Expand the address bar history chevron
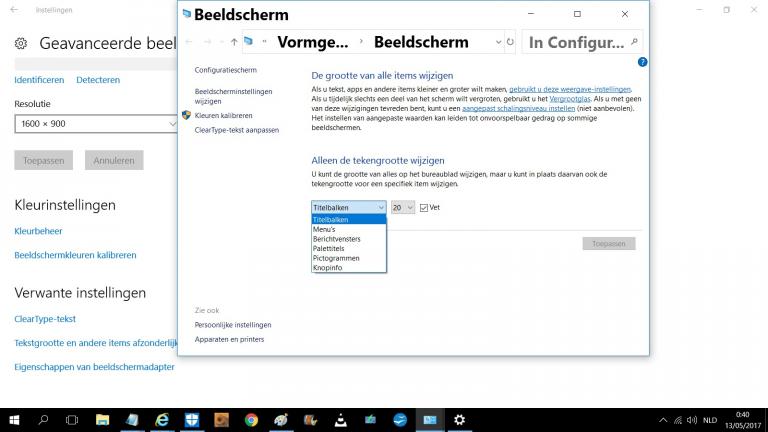The image size is (768, 432). point(496,42)
